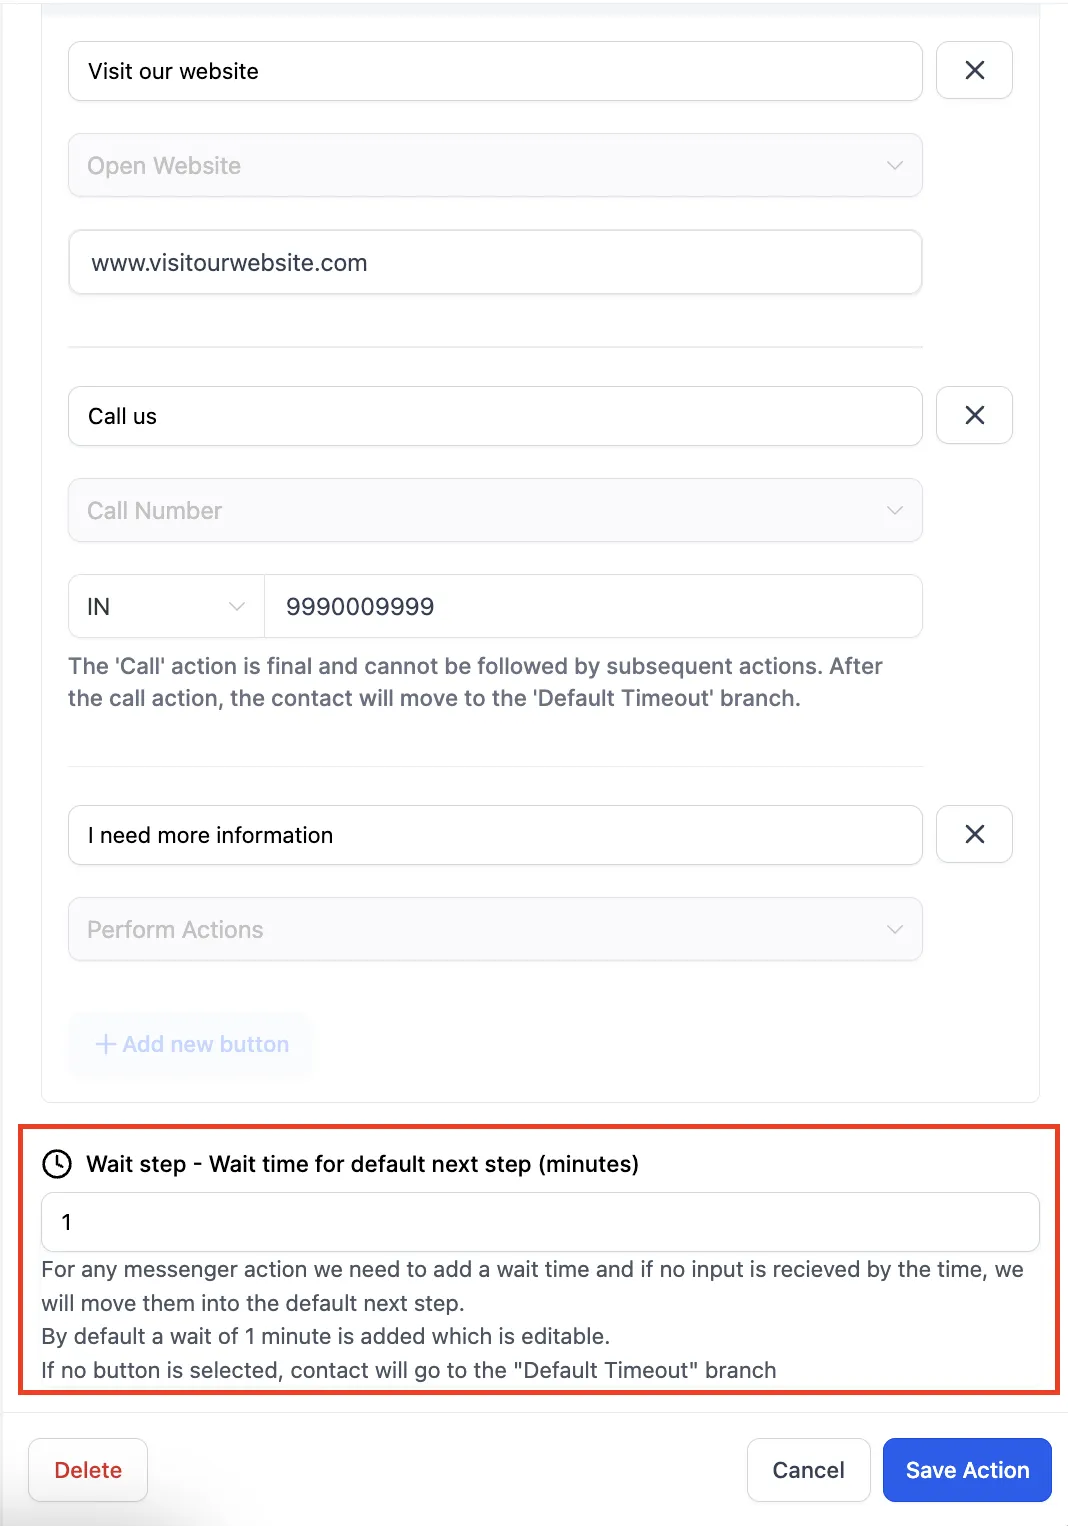Click the chevron on Open Website dropdown

pos(894,166)
